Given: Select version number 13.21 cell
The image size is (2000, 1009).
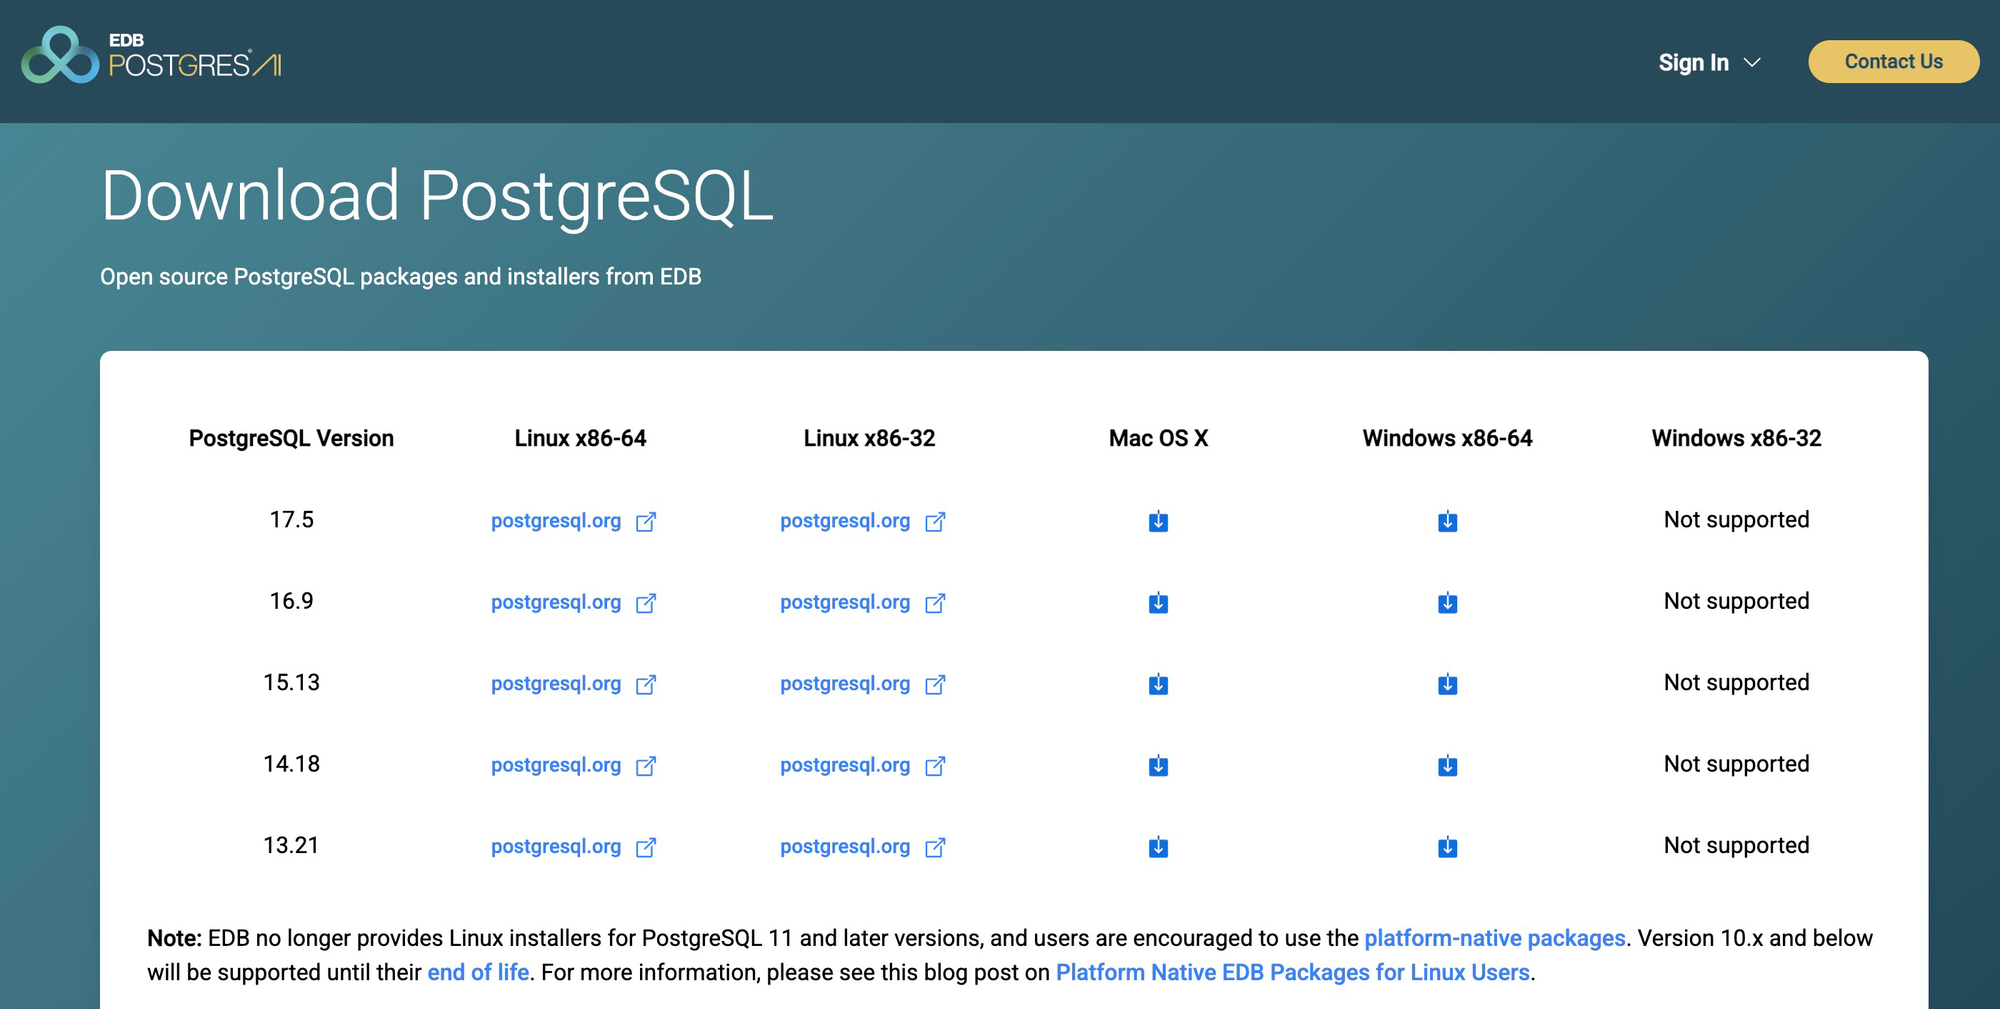Looking at the screenshot, I should click(x=291, y=846).
